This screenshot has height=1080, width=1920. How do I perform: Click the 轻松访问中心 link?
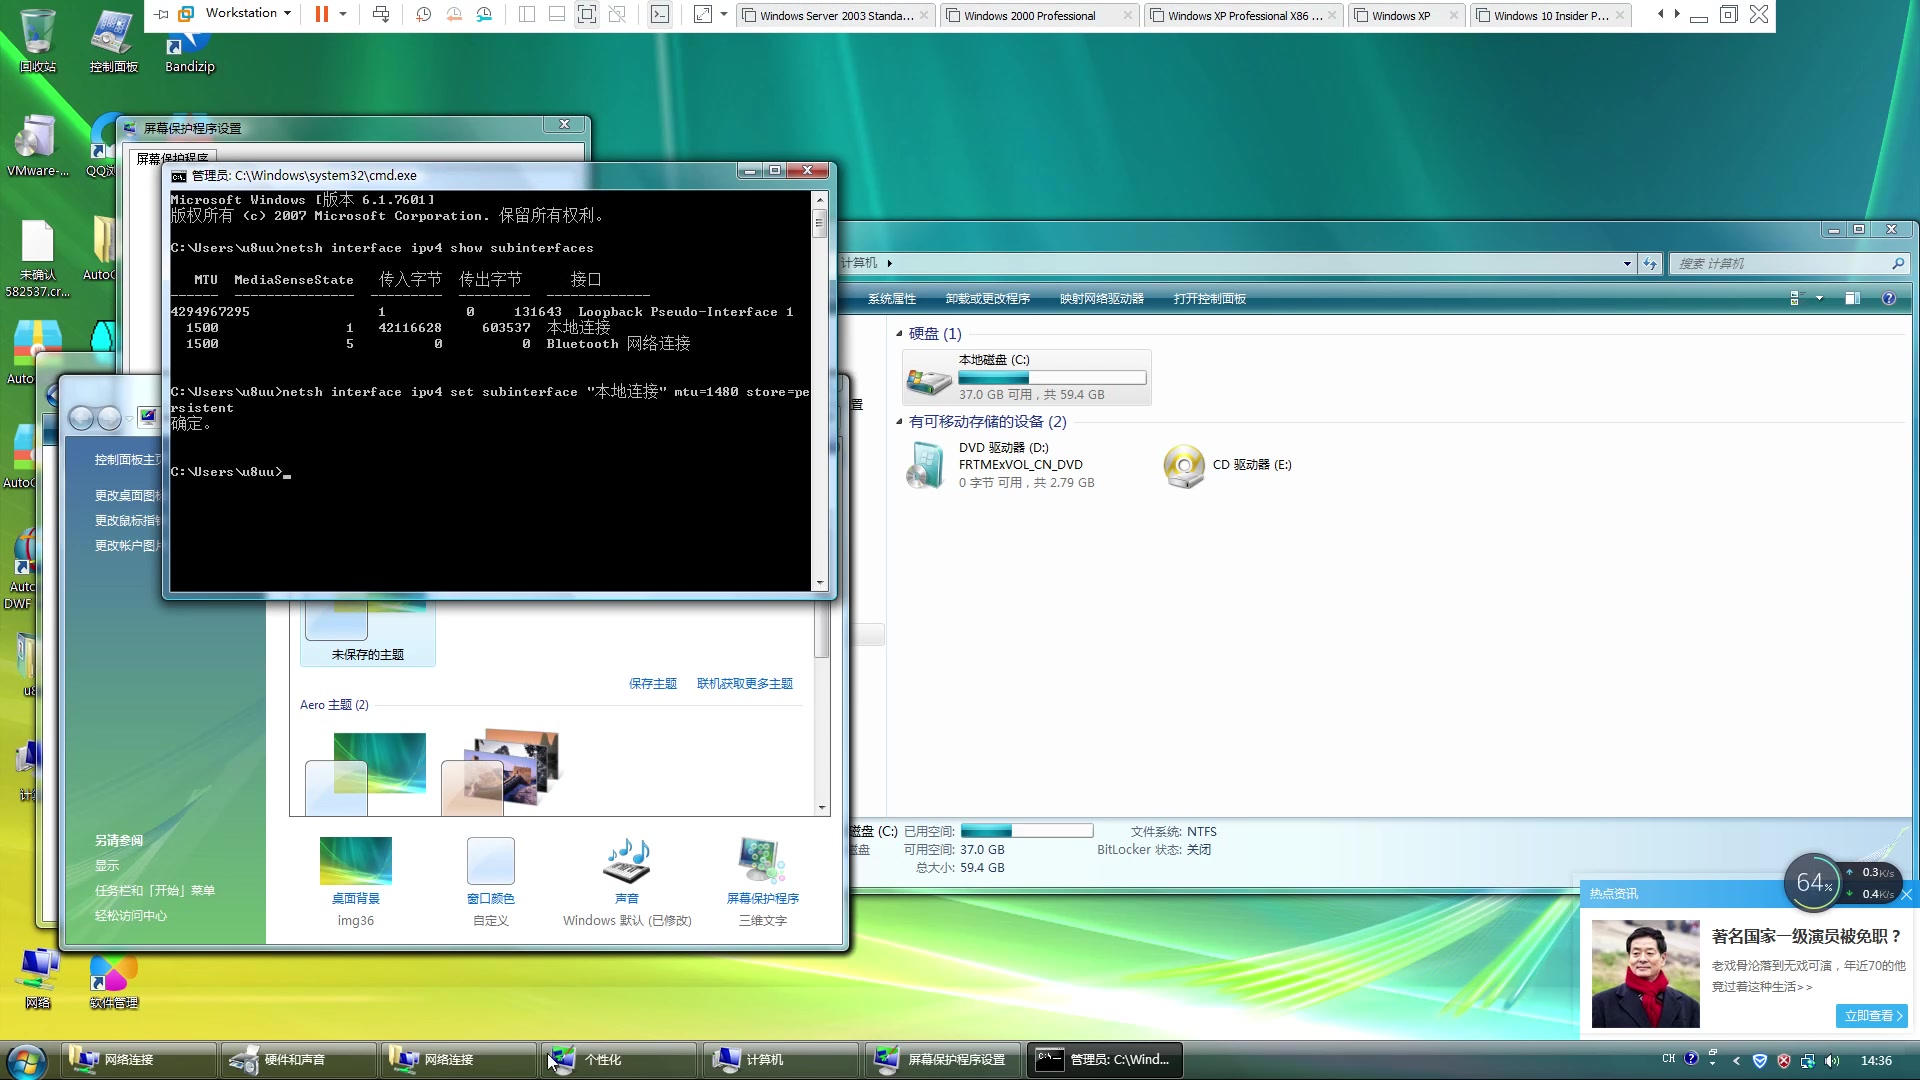(131, 916)
